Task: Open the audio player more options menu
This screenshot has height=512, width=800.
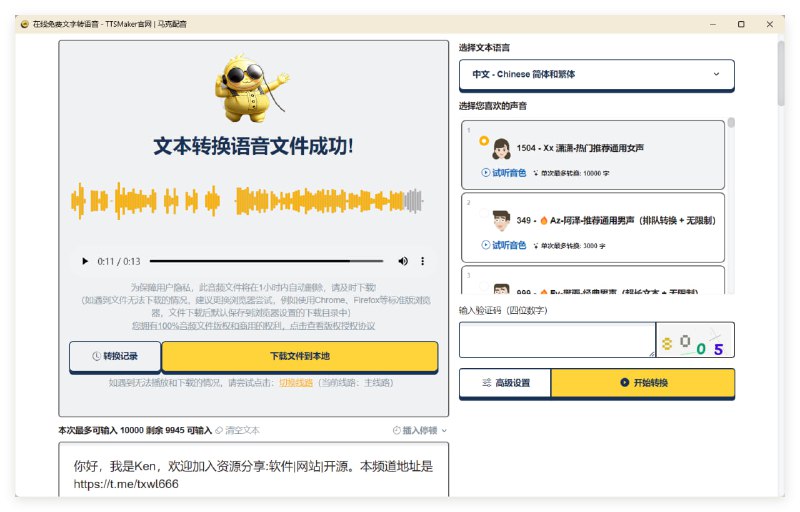Action: (x=422, y=261)
